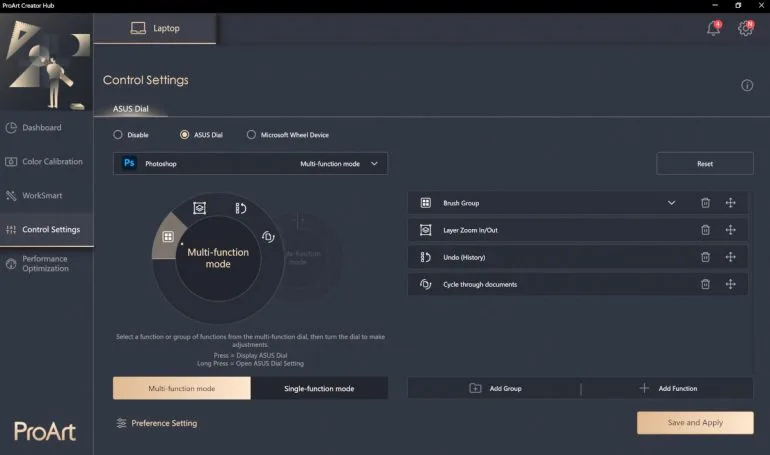Click the Layer Zoom In/Out label
770x455 pixels.
pyautogui.click(x=470, y=230)
